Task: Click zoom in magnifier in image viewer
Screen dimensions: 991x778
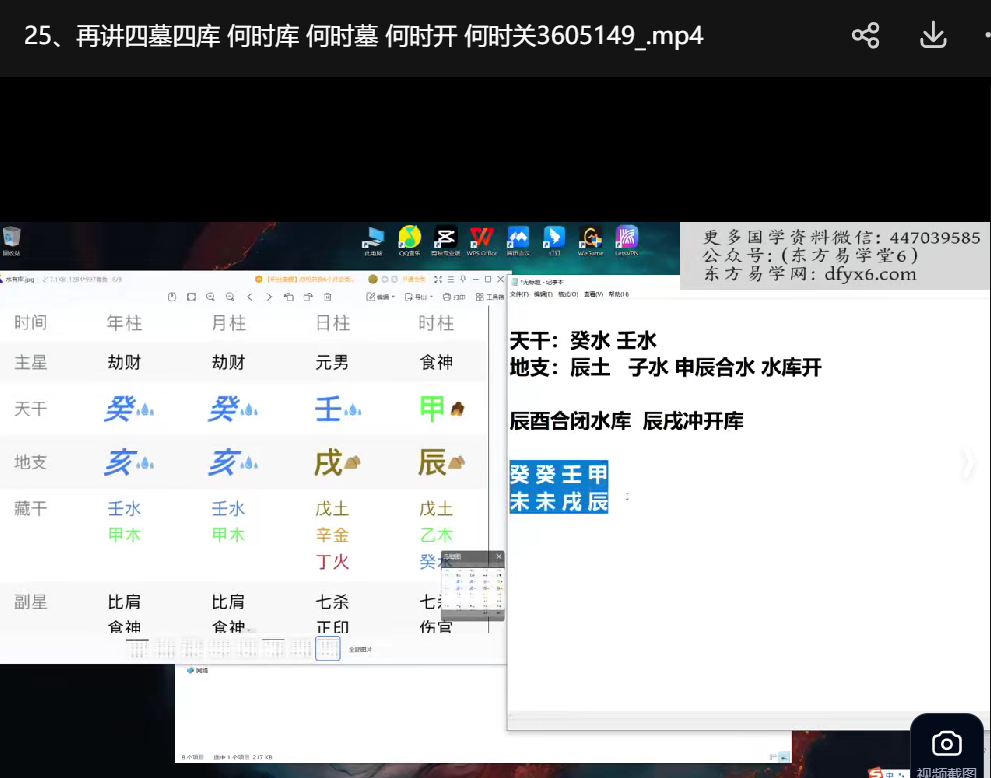Action: point(211,297)
